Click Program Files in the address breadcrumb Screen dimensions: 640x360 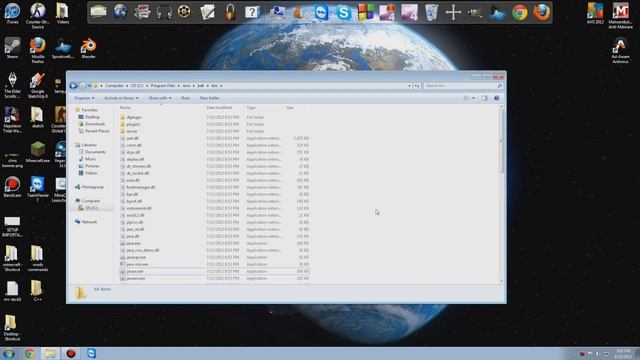[163, 86]
